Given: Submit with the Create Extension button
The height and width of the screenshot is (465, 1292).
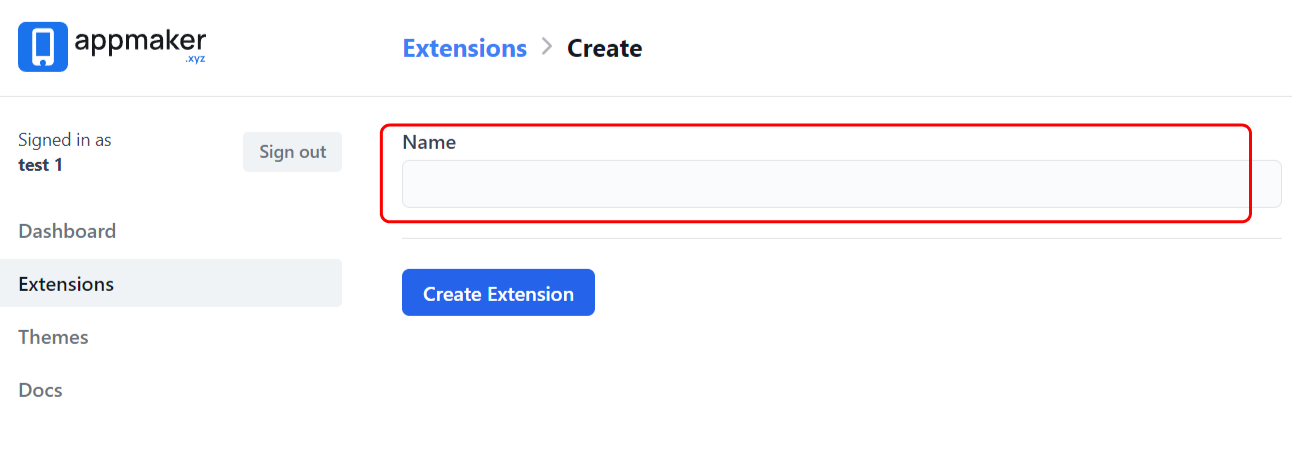Looking at the screenshot, I should click(498, 293).
